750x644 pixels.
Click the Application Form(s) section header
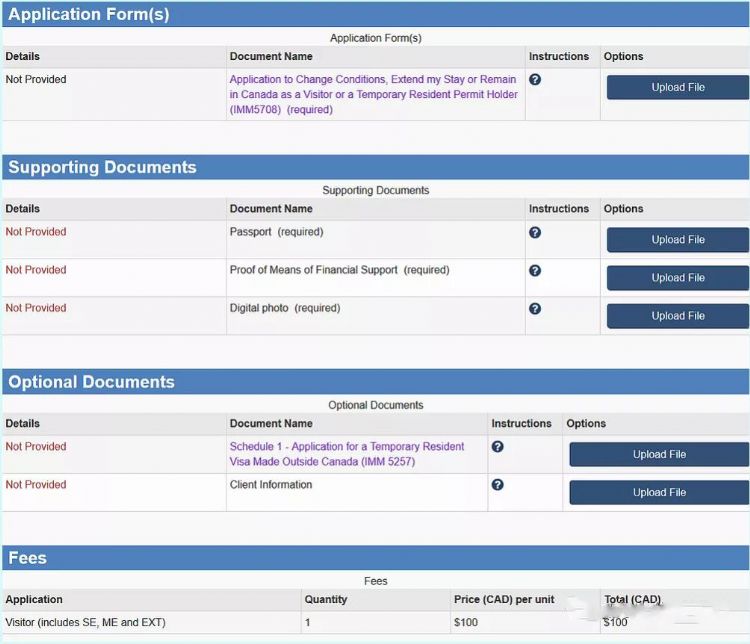tap(88, 14)
